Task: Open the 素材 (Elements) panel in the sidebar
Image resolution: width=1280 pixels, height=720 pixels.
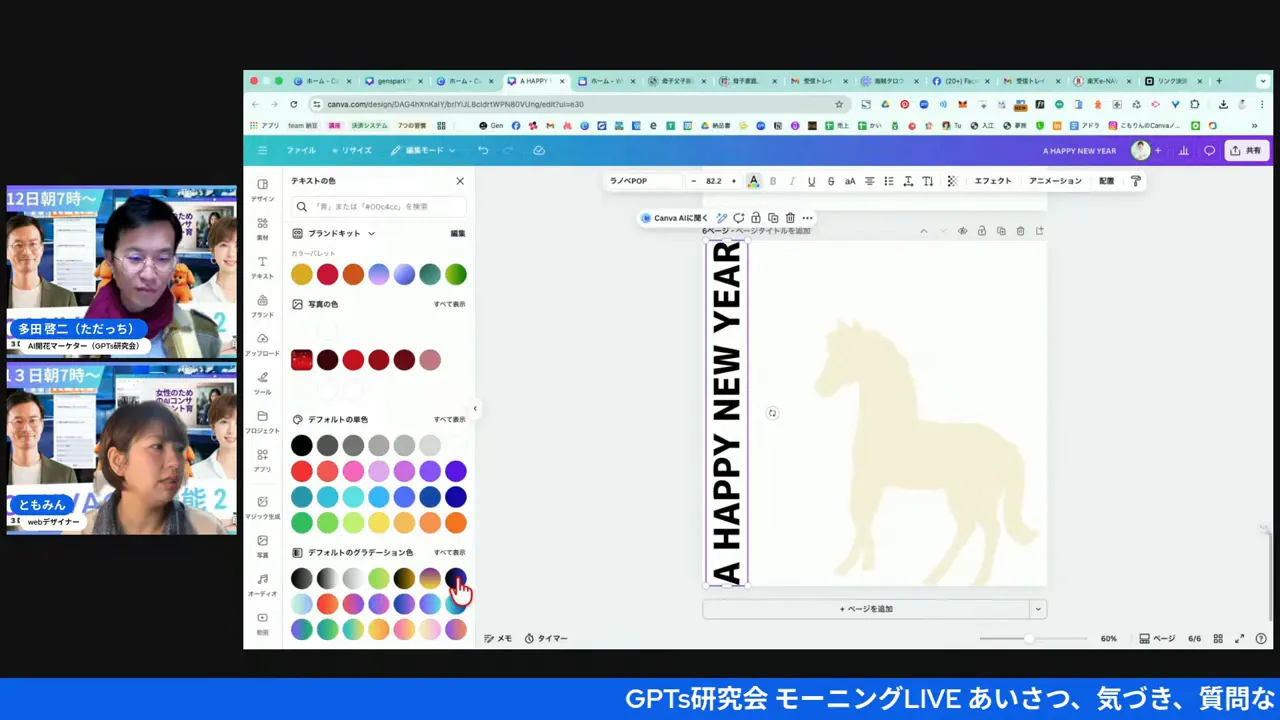Action: point(262,228)
